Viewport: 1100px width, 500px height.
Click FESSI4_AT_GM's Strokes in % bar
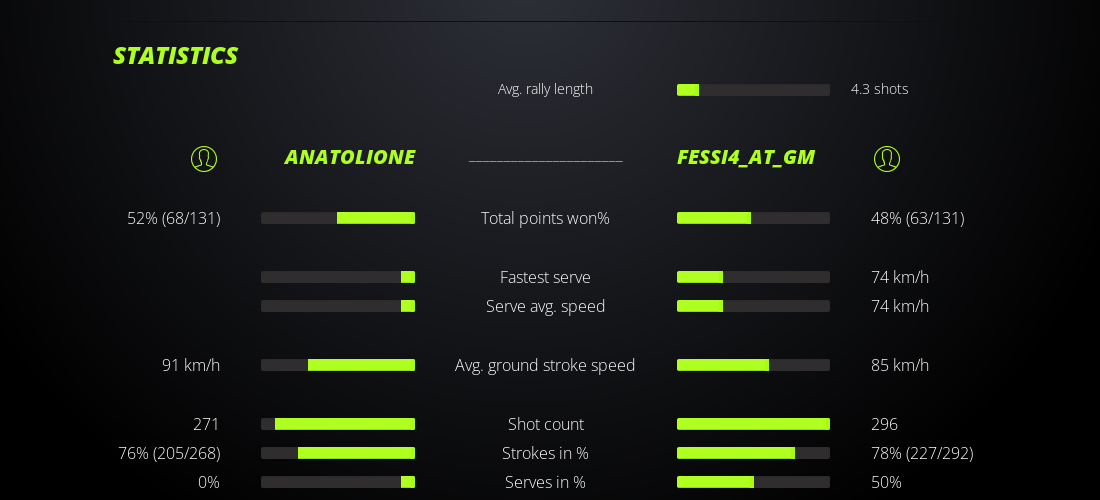pyautogui.click(x=753, y=453)
